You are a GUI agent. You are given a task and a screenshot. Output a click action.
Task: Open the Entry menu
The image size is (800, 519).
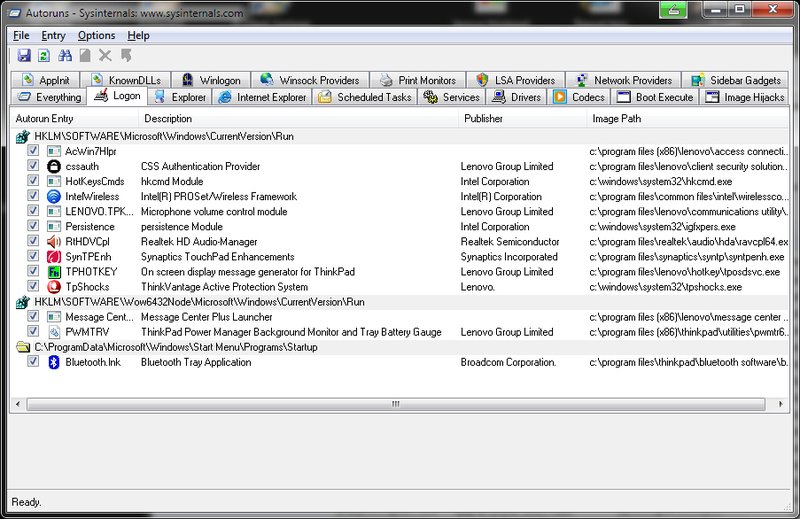[x=53, y=35]
